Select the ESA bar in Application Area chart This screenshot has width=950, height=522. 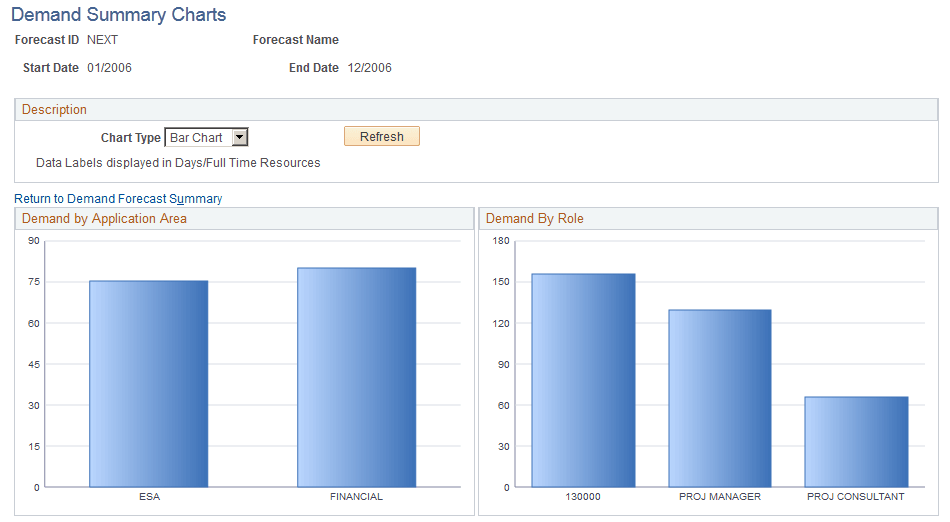click(148, 383)
